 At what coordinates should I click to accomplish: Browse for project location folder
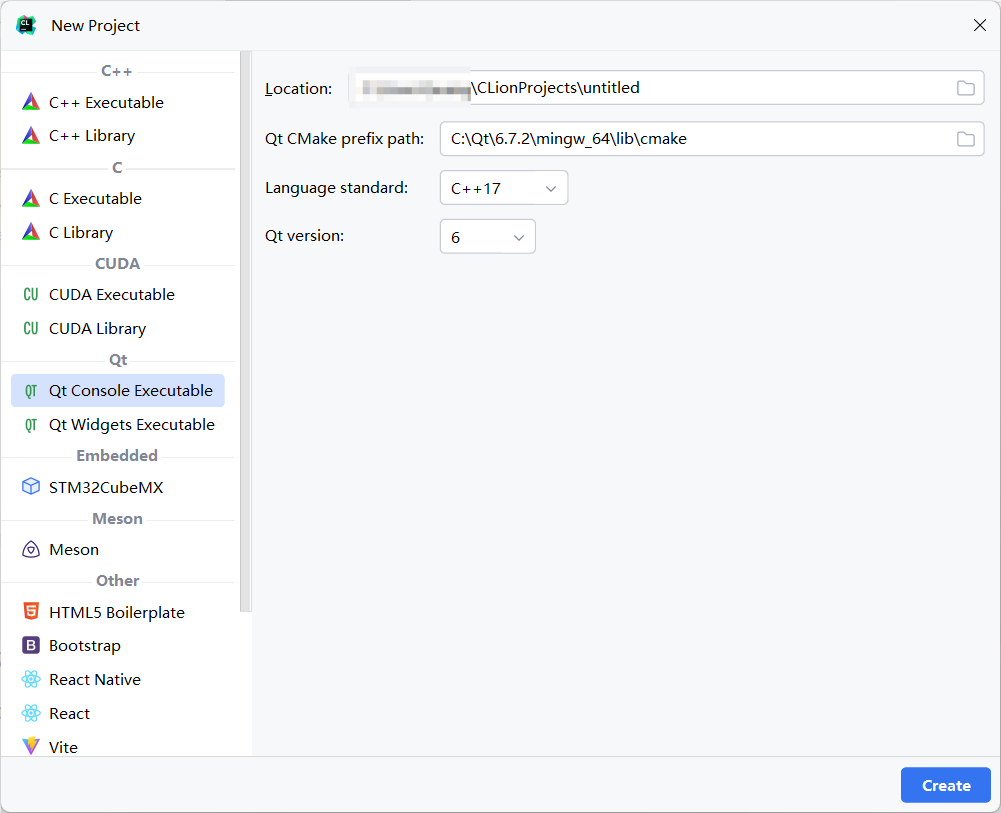point(965,88)
